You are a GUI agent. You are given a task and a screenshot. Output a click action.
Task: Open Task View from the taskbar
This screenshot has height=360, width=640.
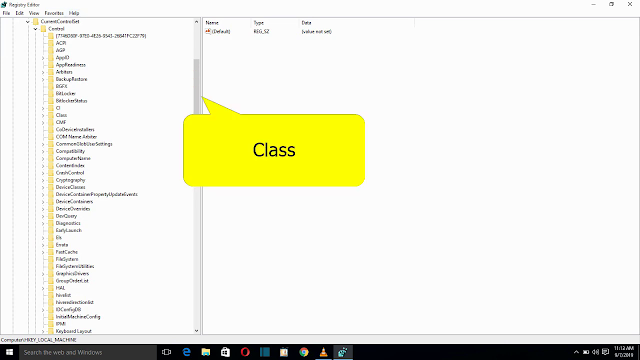(x=166, y=352)
